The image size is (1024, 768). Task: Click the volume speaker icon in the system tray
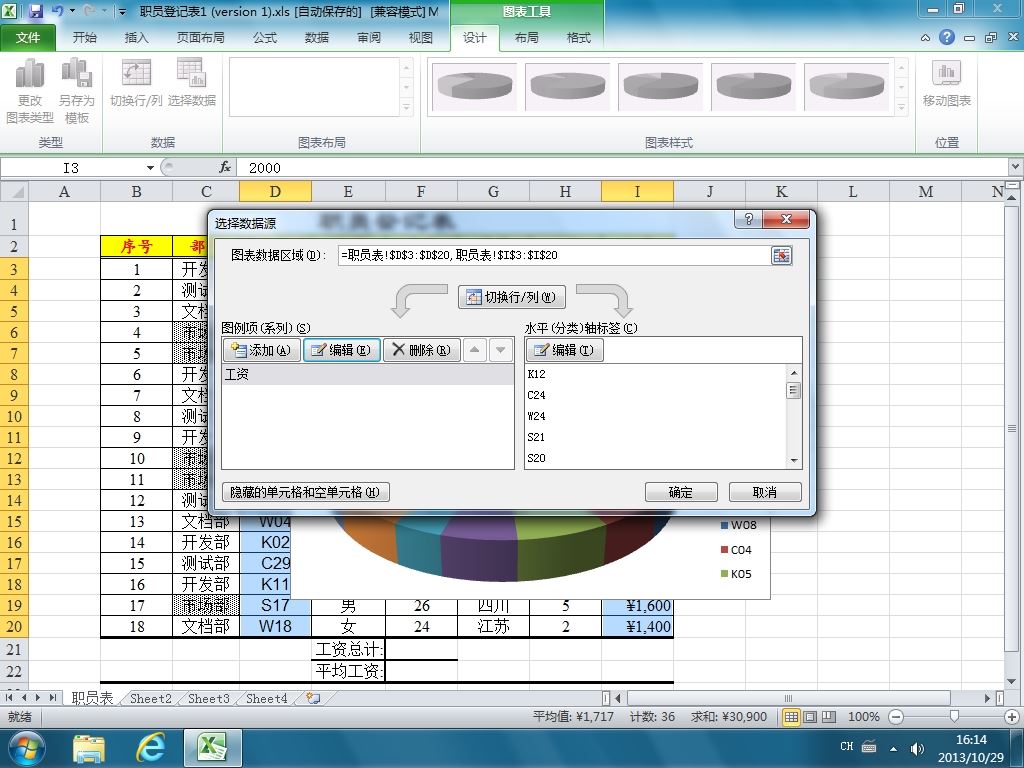pyautogui.click(x=917, y=748)
